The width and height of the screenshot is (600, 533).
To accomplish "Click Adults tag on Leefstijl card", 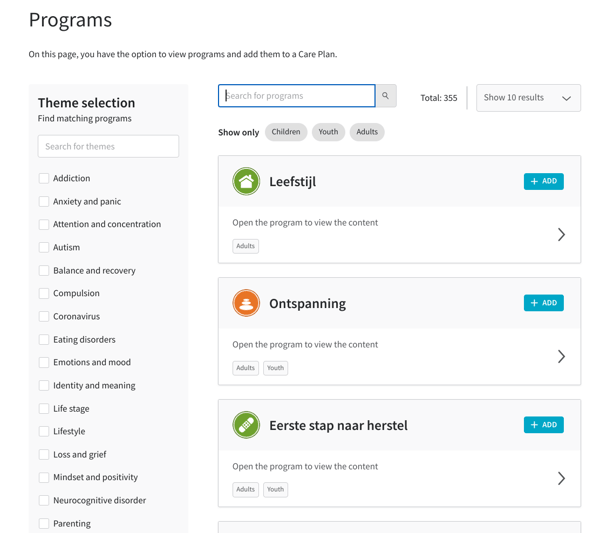I will pyautogui.click(x=245, y=246).
